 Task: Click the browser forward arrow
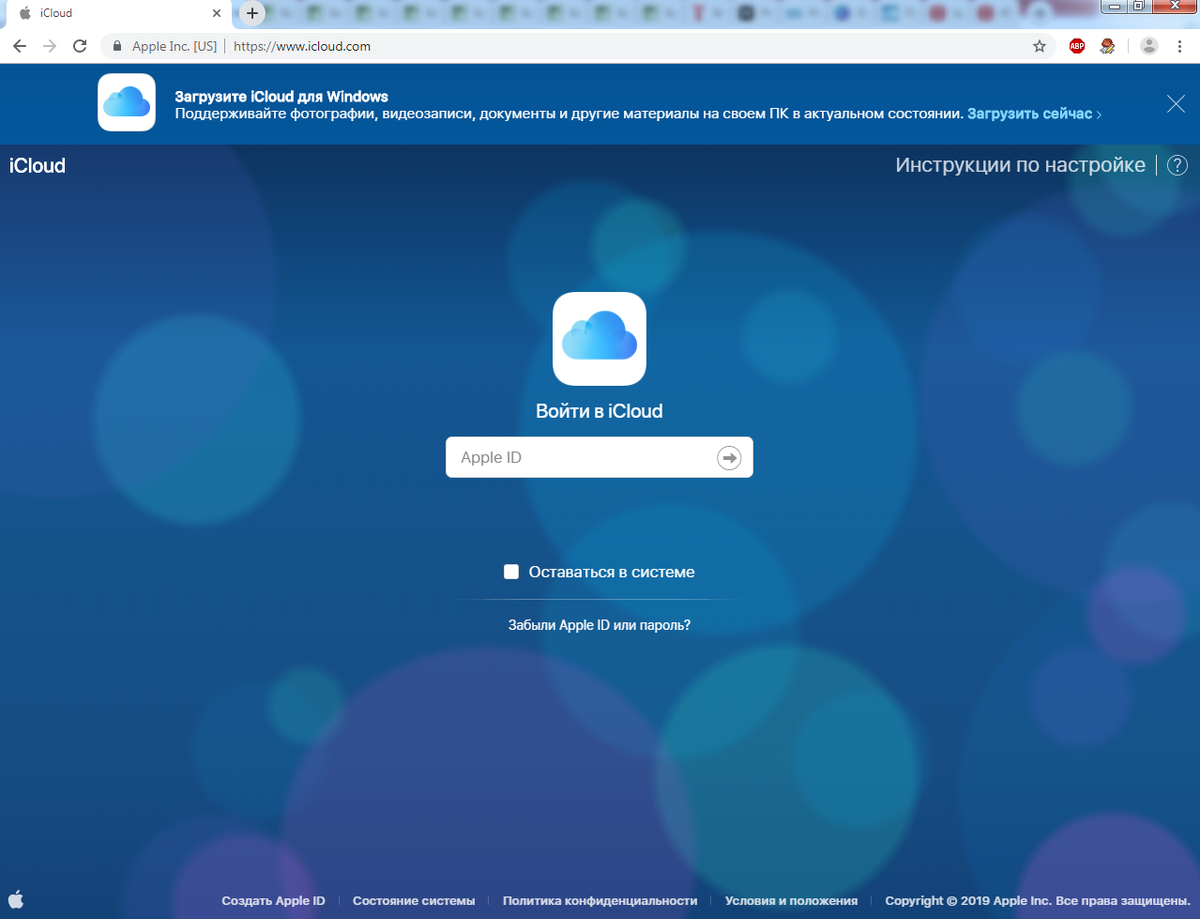click(x=49, y=46)
